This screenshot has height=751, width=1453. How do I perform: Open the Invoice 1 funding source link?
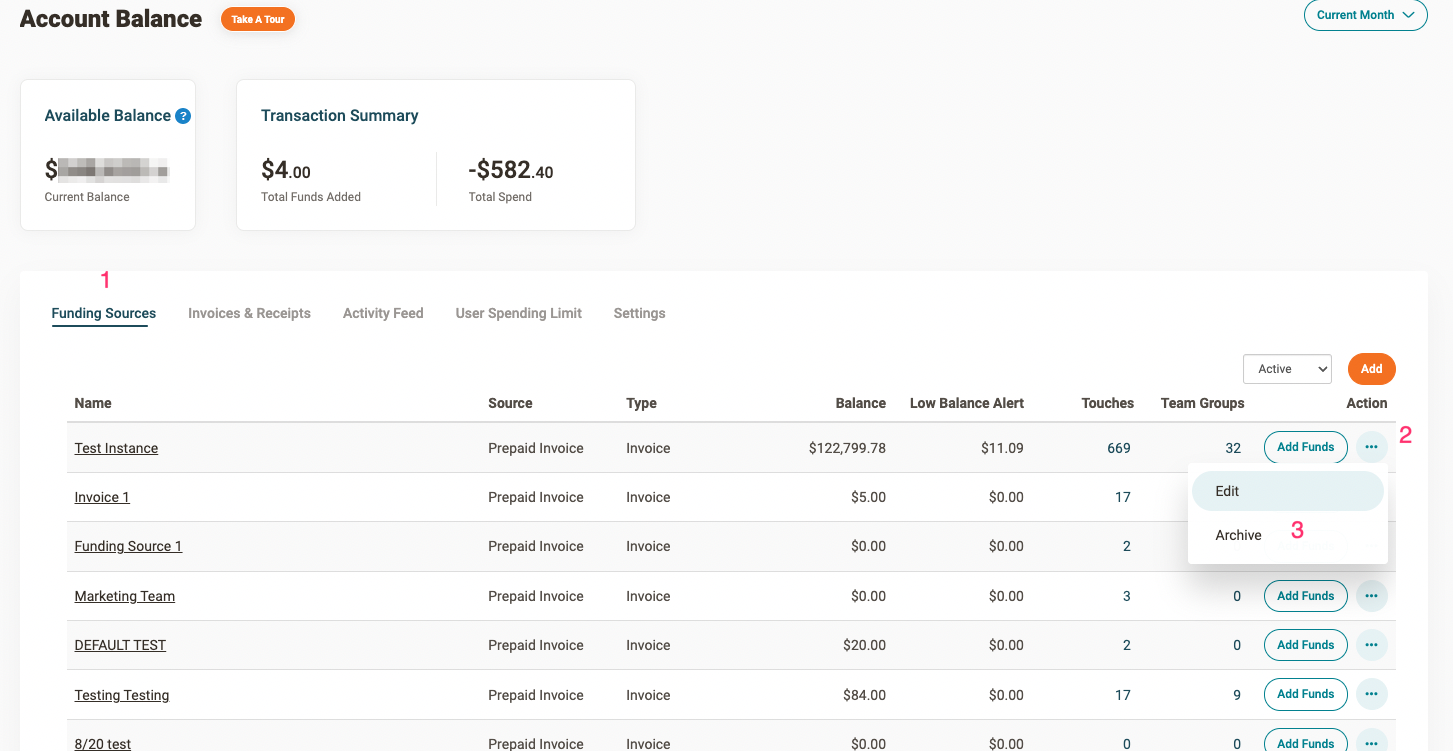pyautogui.click(x=102, y=497)
